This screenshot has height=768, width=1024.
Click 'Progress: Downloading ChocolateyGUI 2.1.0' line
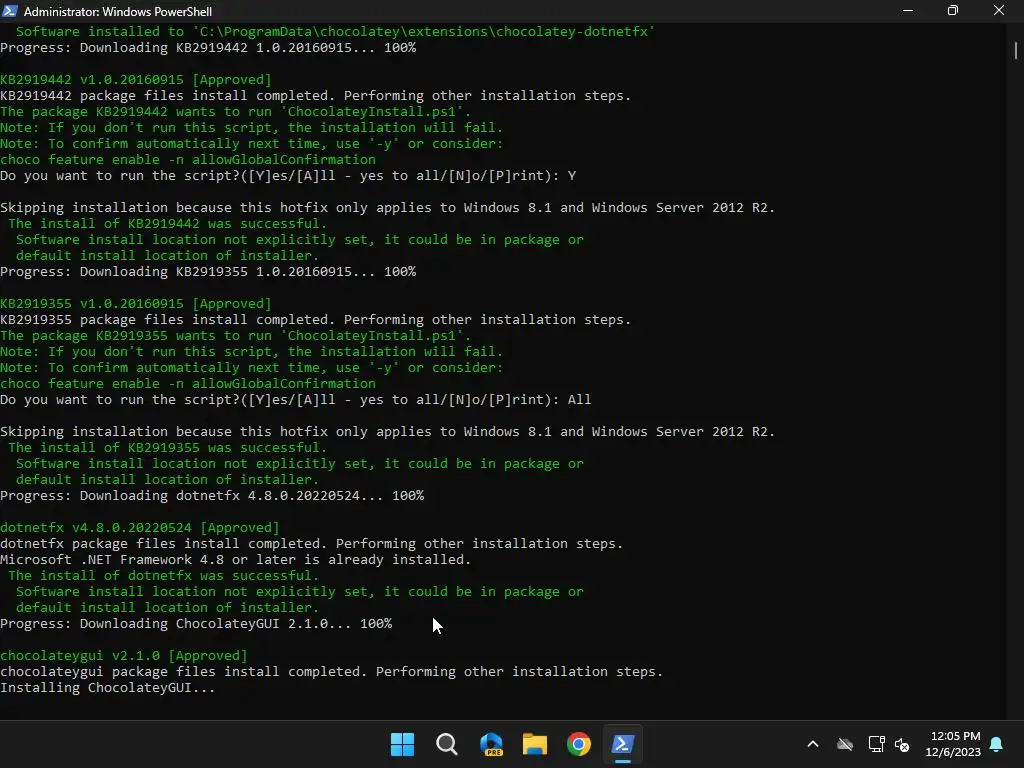[196, 624]
